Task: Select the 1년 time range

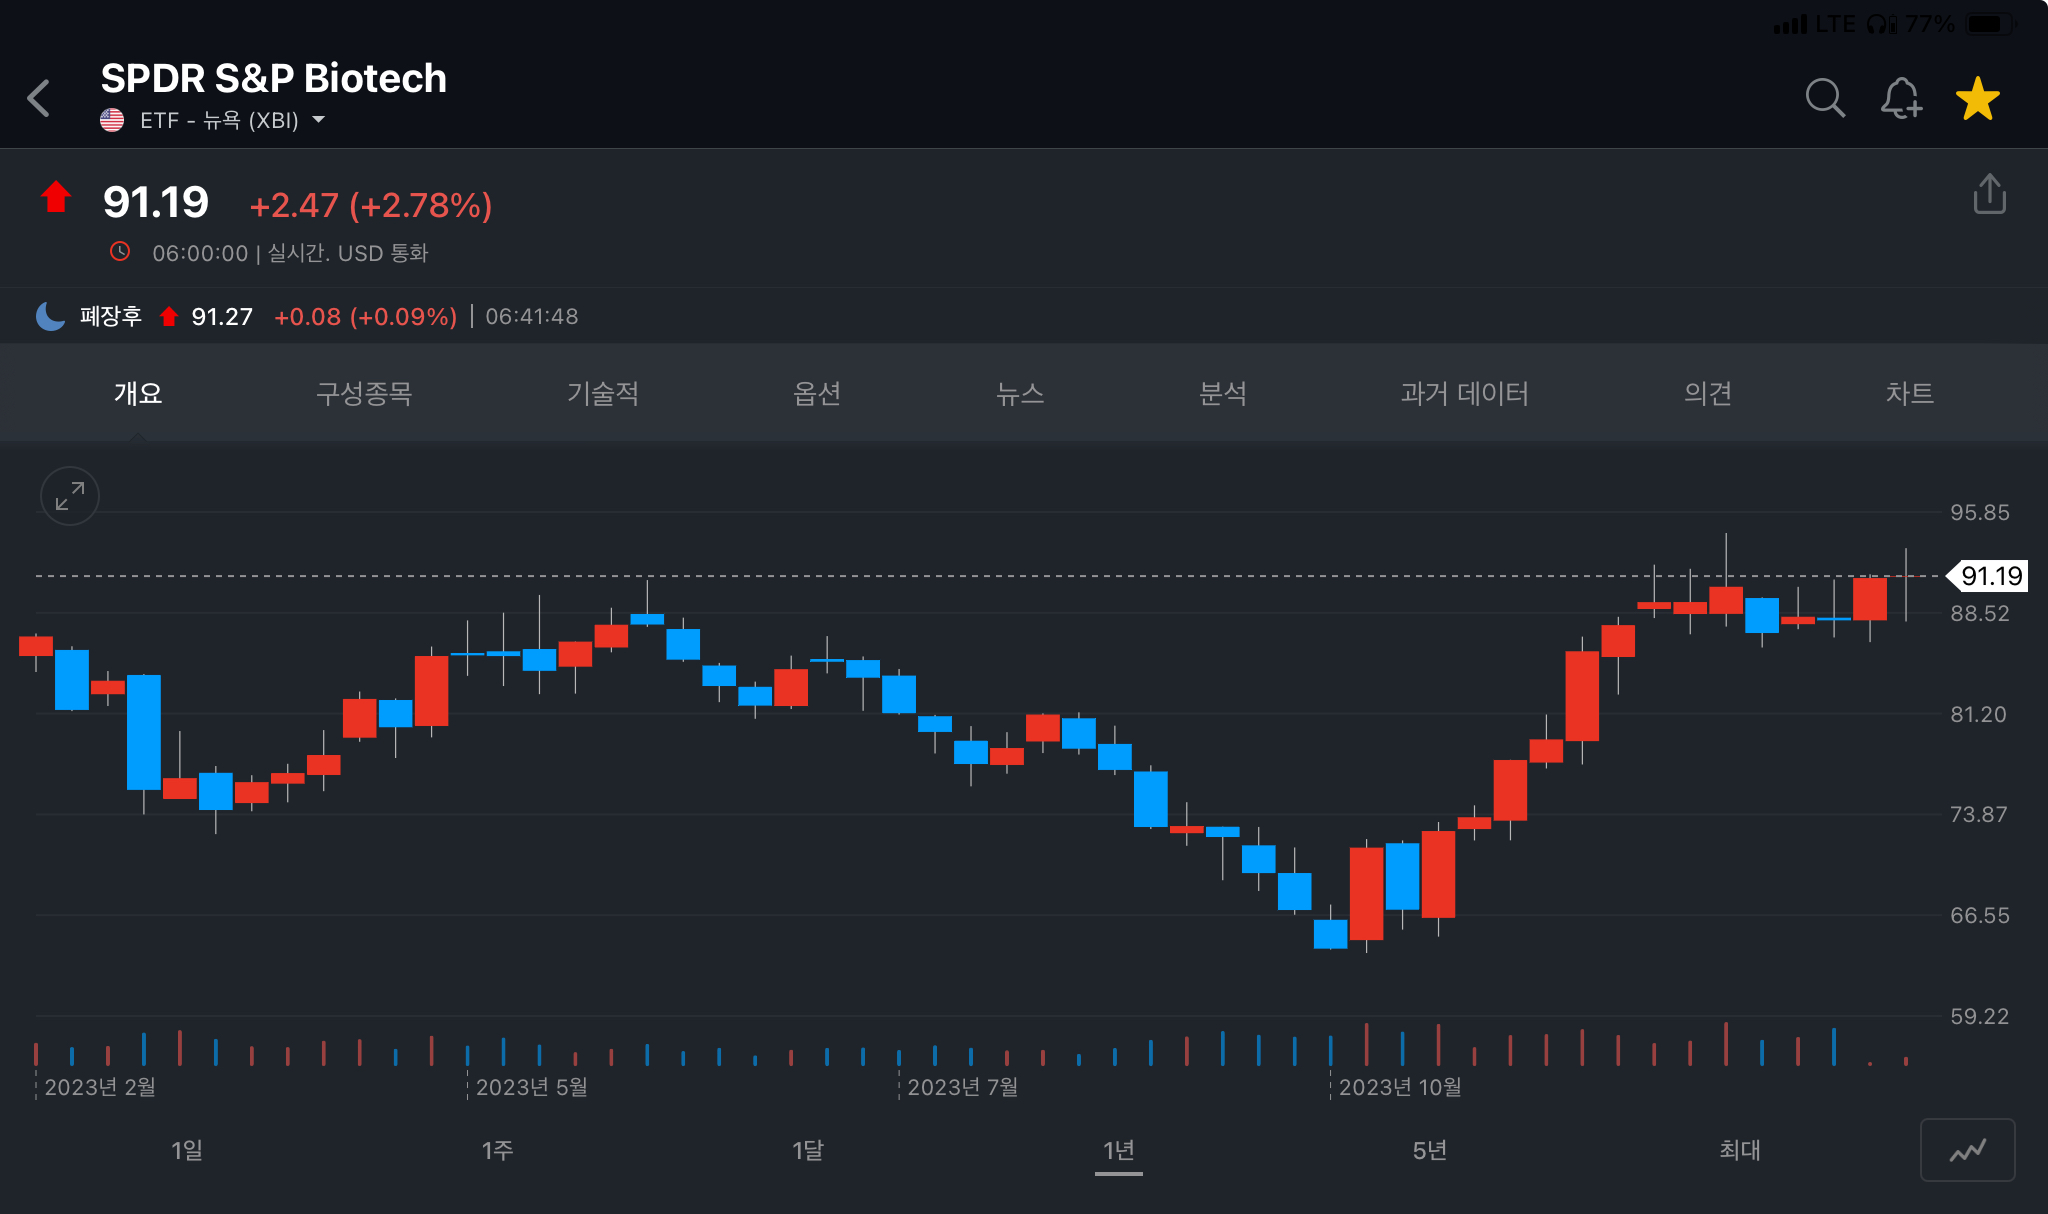Action: point(1118,1150)
